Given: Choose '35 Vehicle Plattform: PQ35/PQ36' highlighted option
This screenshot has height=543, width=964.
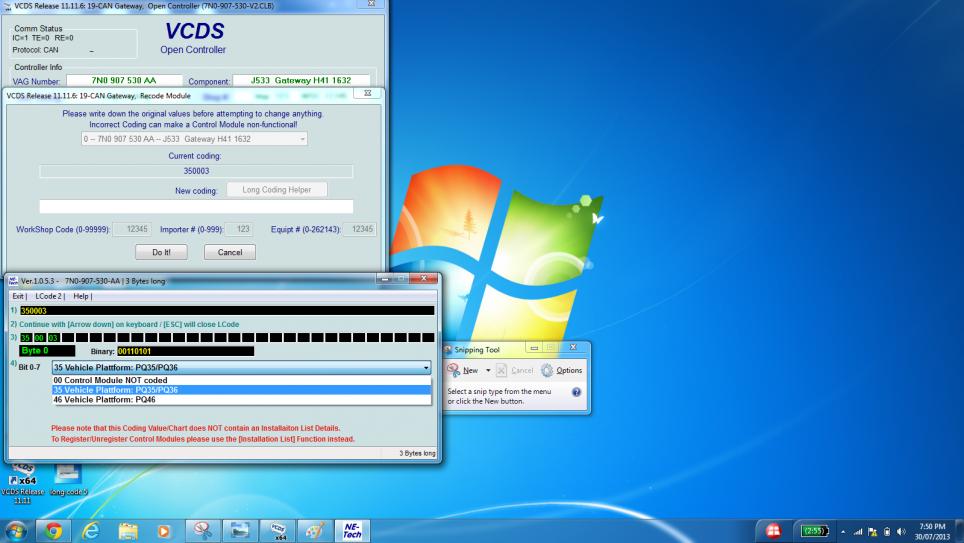Looking at the screenshot, I should [242, 390].
